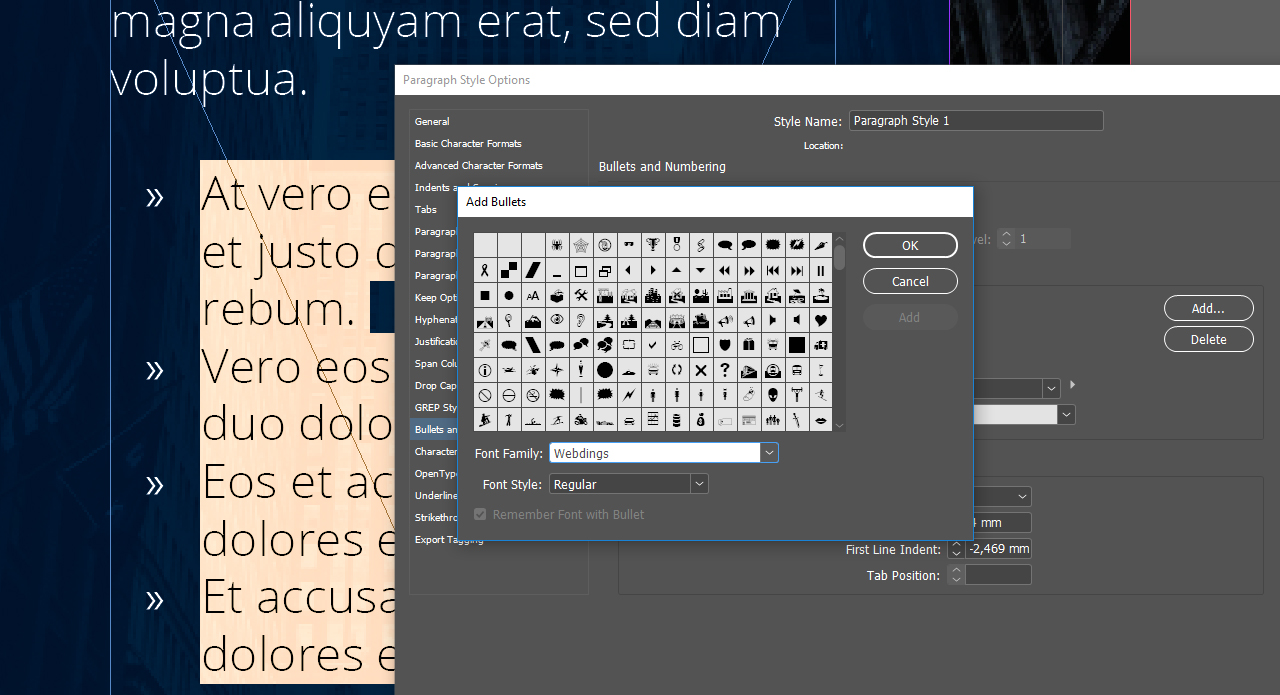Open Basic Character Formats section

tap(468, 143)
